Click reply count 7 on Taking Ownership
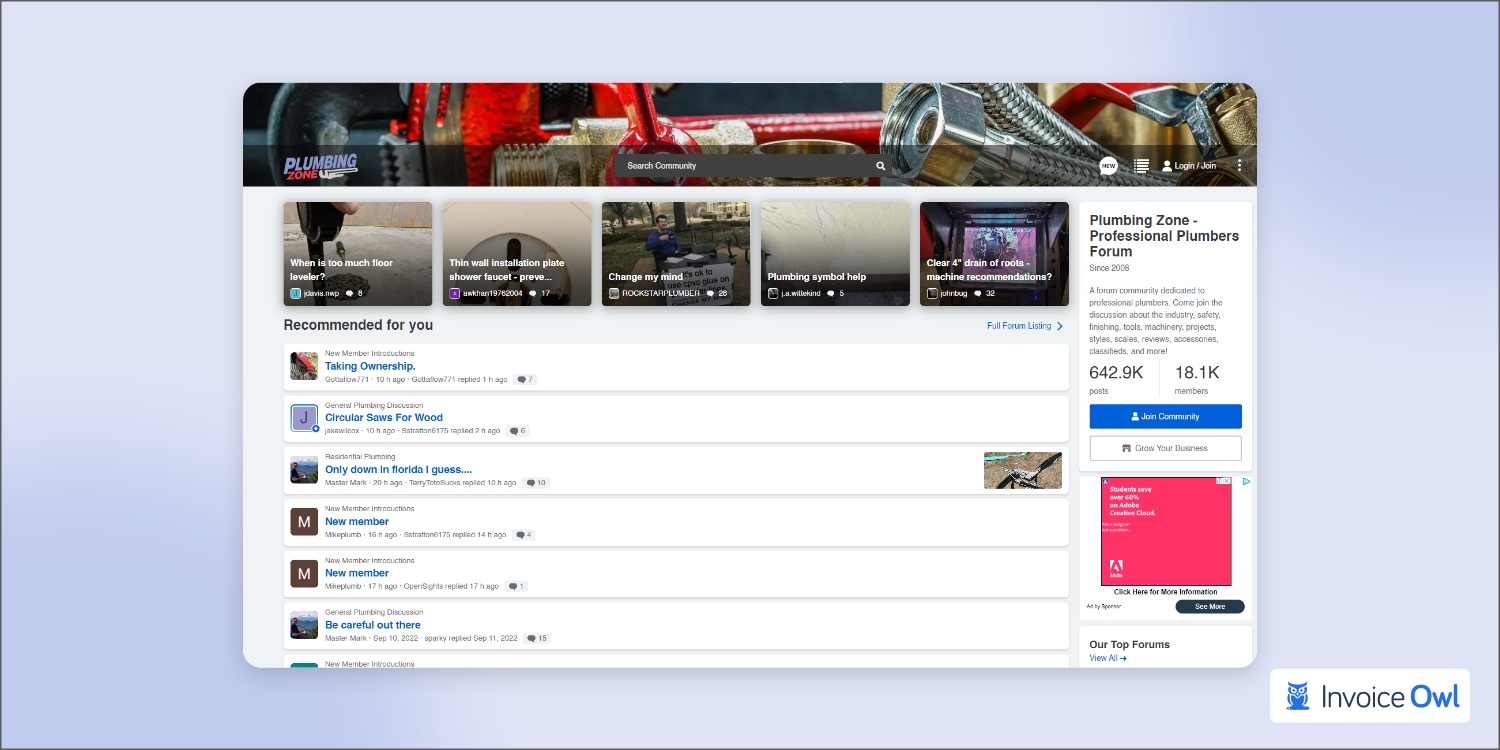Screen dimensions: 1500x750 [x=525, y=380]
